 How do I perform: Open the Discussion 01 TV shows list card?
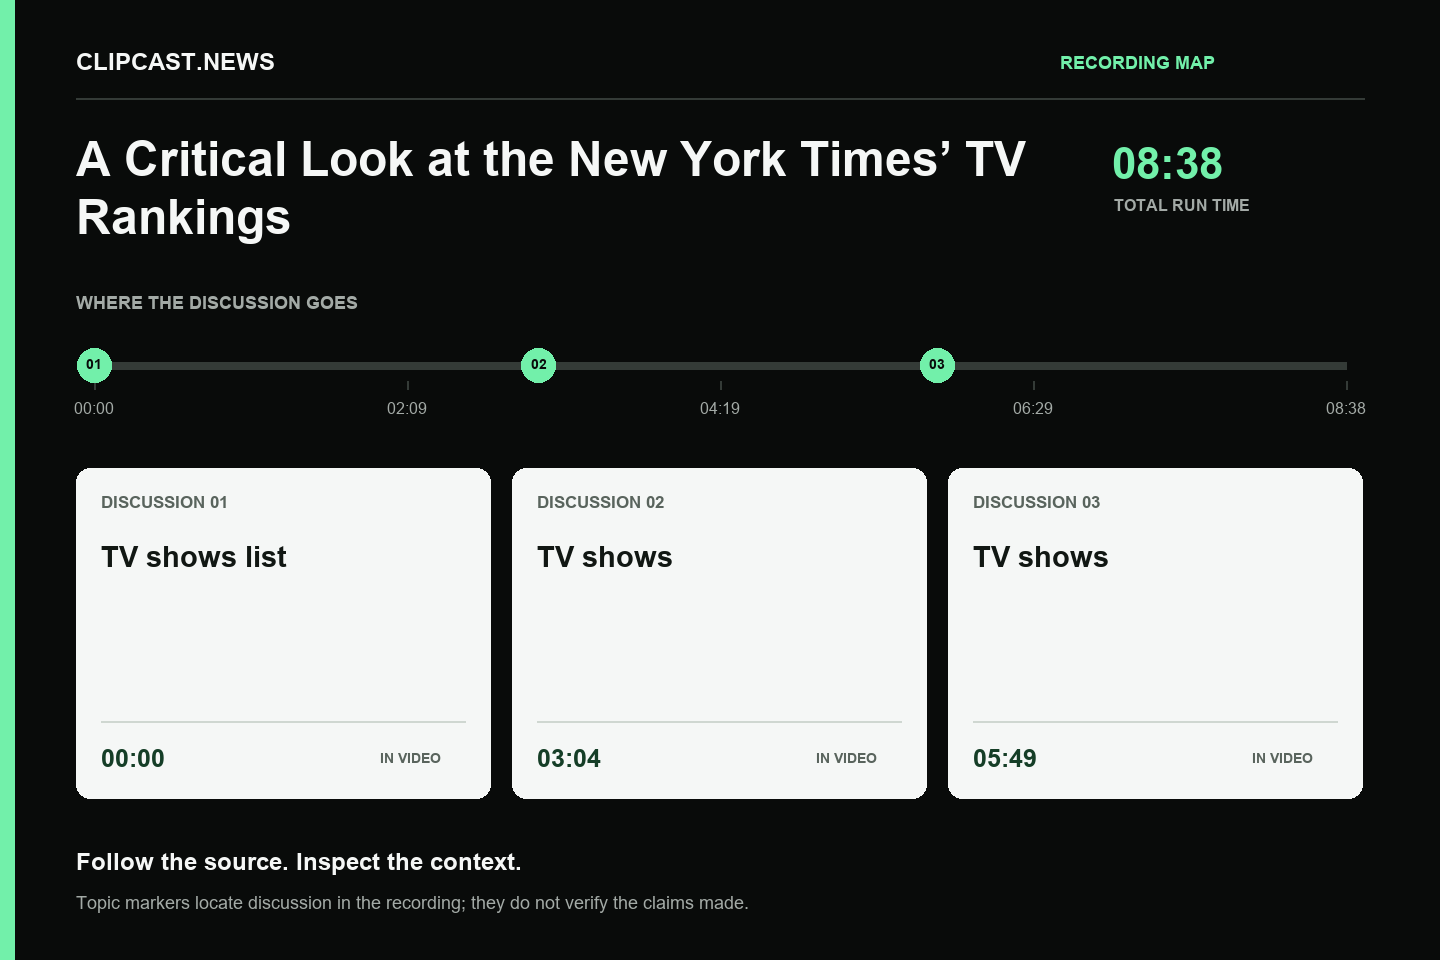[283, 633]
